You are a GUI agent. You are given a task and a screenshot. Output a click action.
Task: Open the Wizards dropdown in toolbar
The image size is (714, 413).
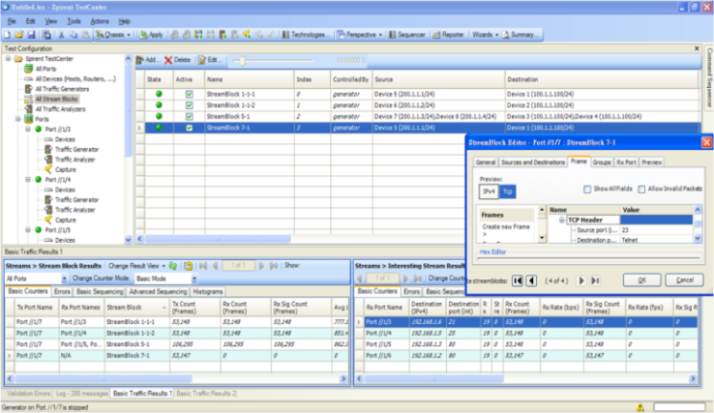pos(487,34)
